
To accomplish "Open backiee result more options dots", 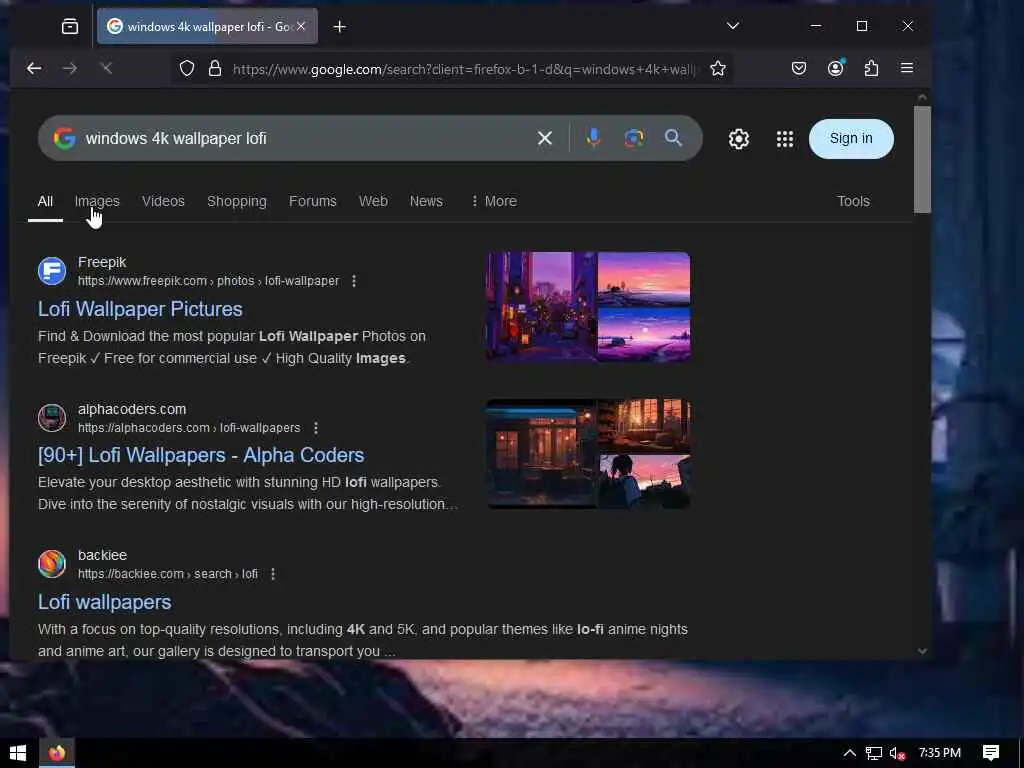I will click(x=273, y=574).
